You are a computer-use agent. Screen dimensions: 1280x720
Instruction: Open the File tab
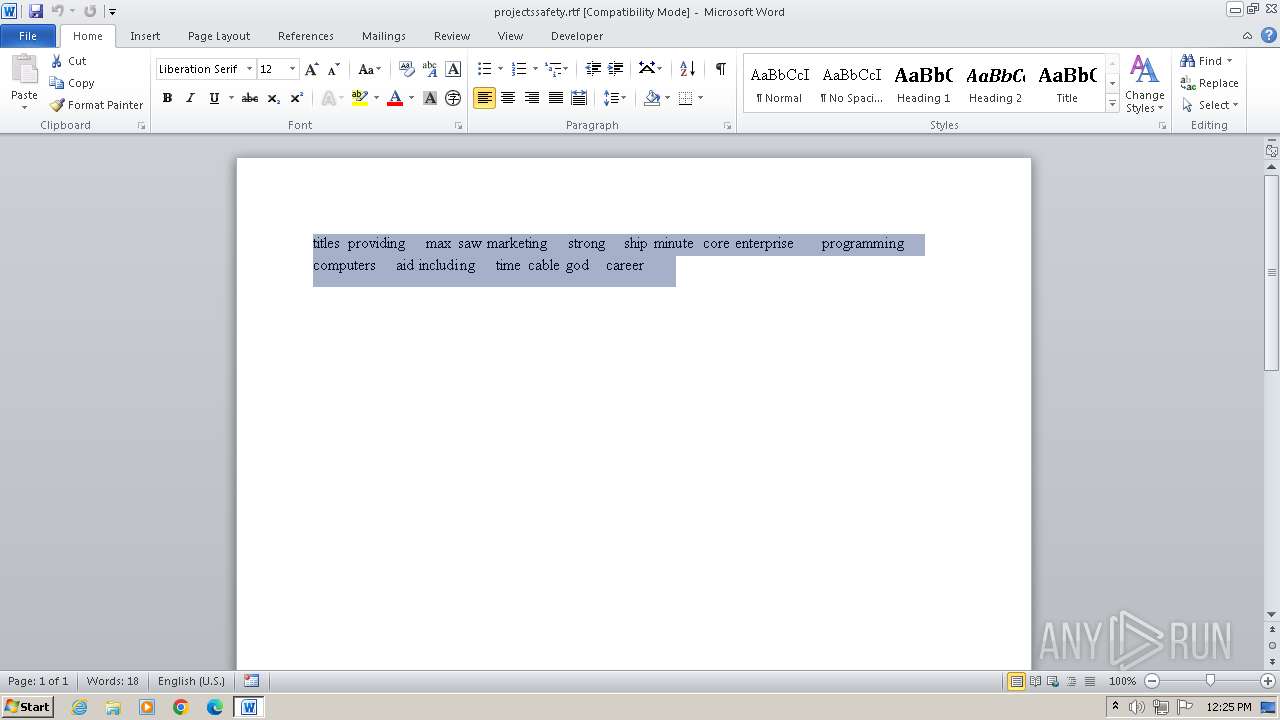pos(28,36)
